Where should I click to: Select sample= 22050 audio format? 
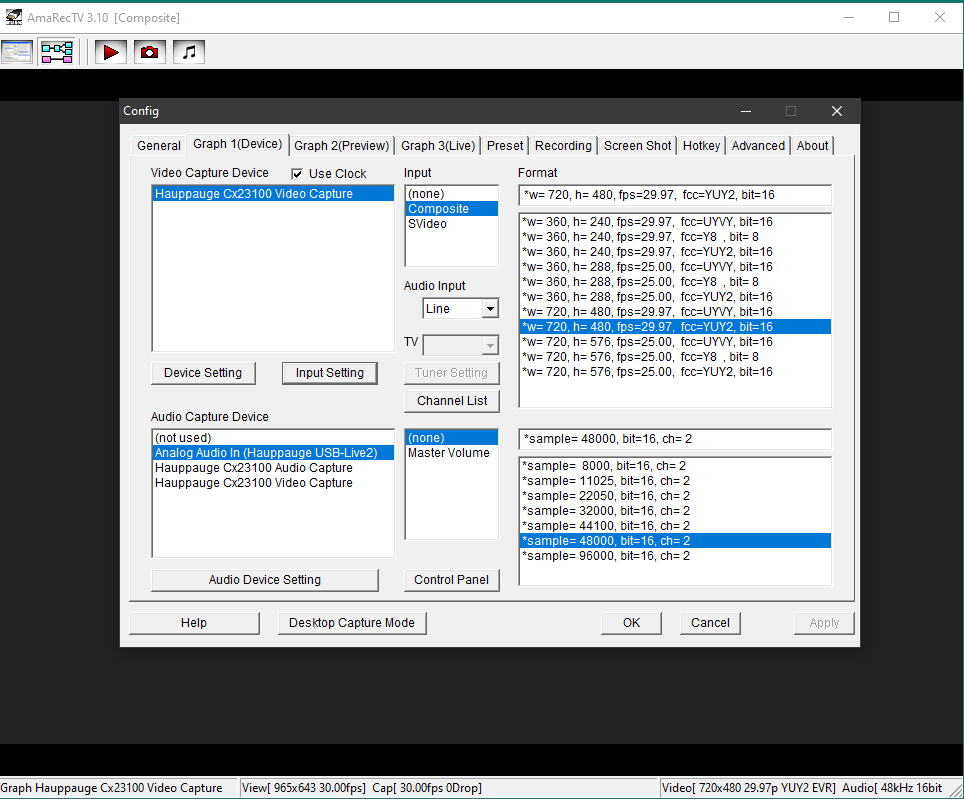coord(675,496)
